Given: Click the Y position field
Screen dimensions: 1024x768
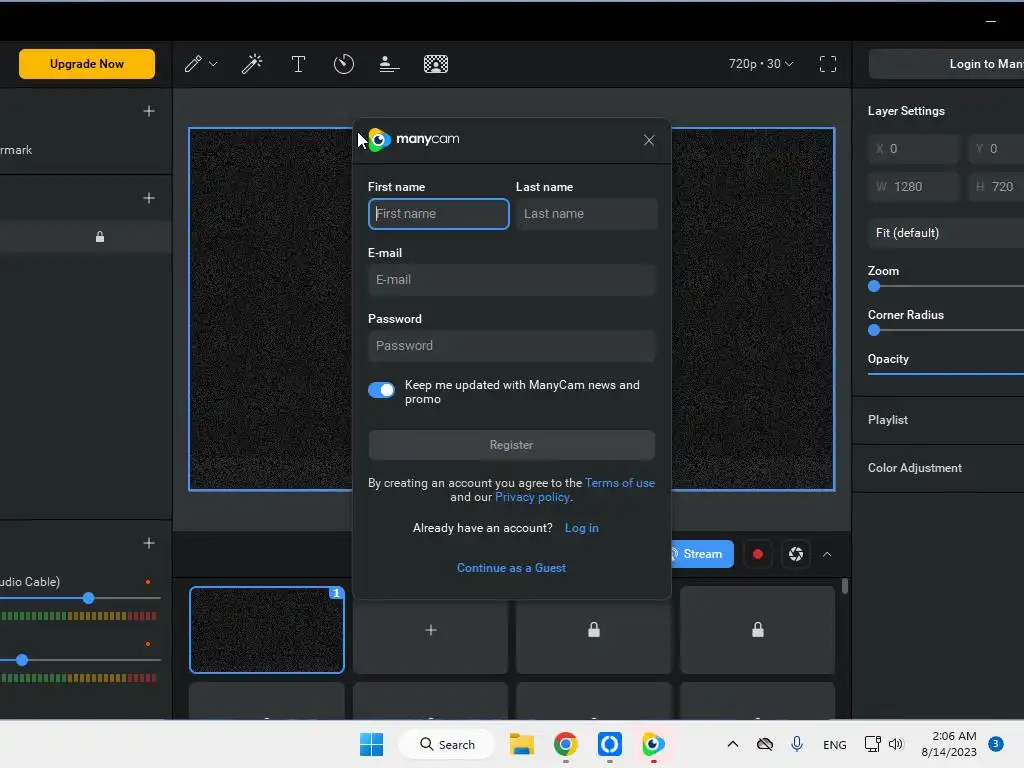Looking at the screenshot, I should 996,149.
